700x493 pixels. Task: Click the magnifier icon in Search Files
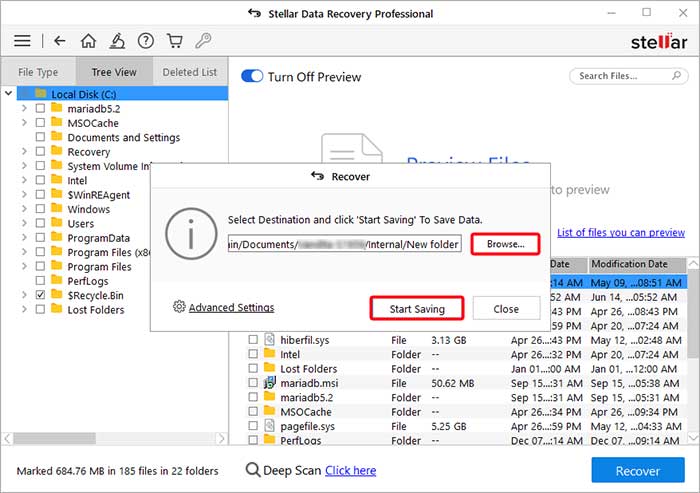[x=676, y=75]
